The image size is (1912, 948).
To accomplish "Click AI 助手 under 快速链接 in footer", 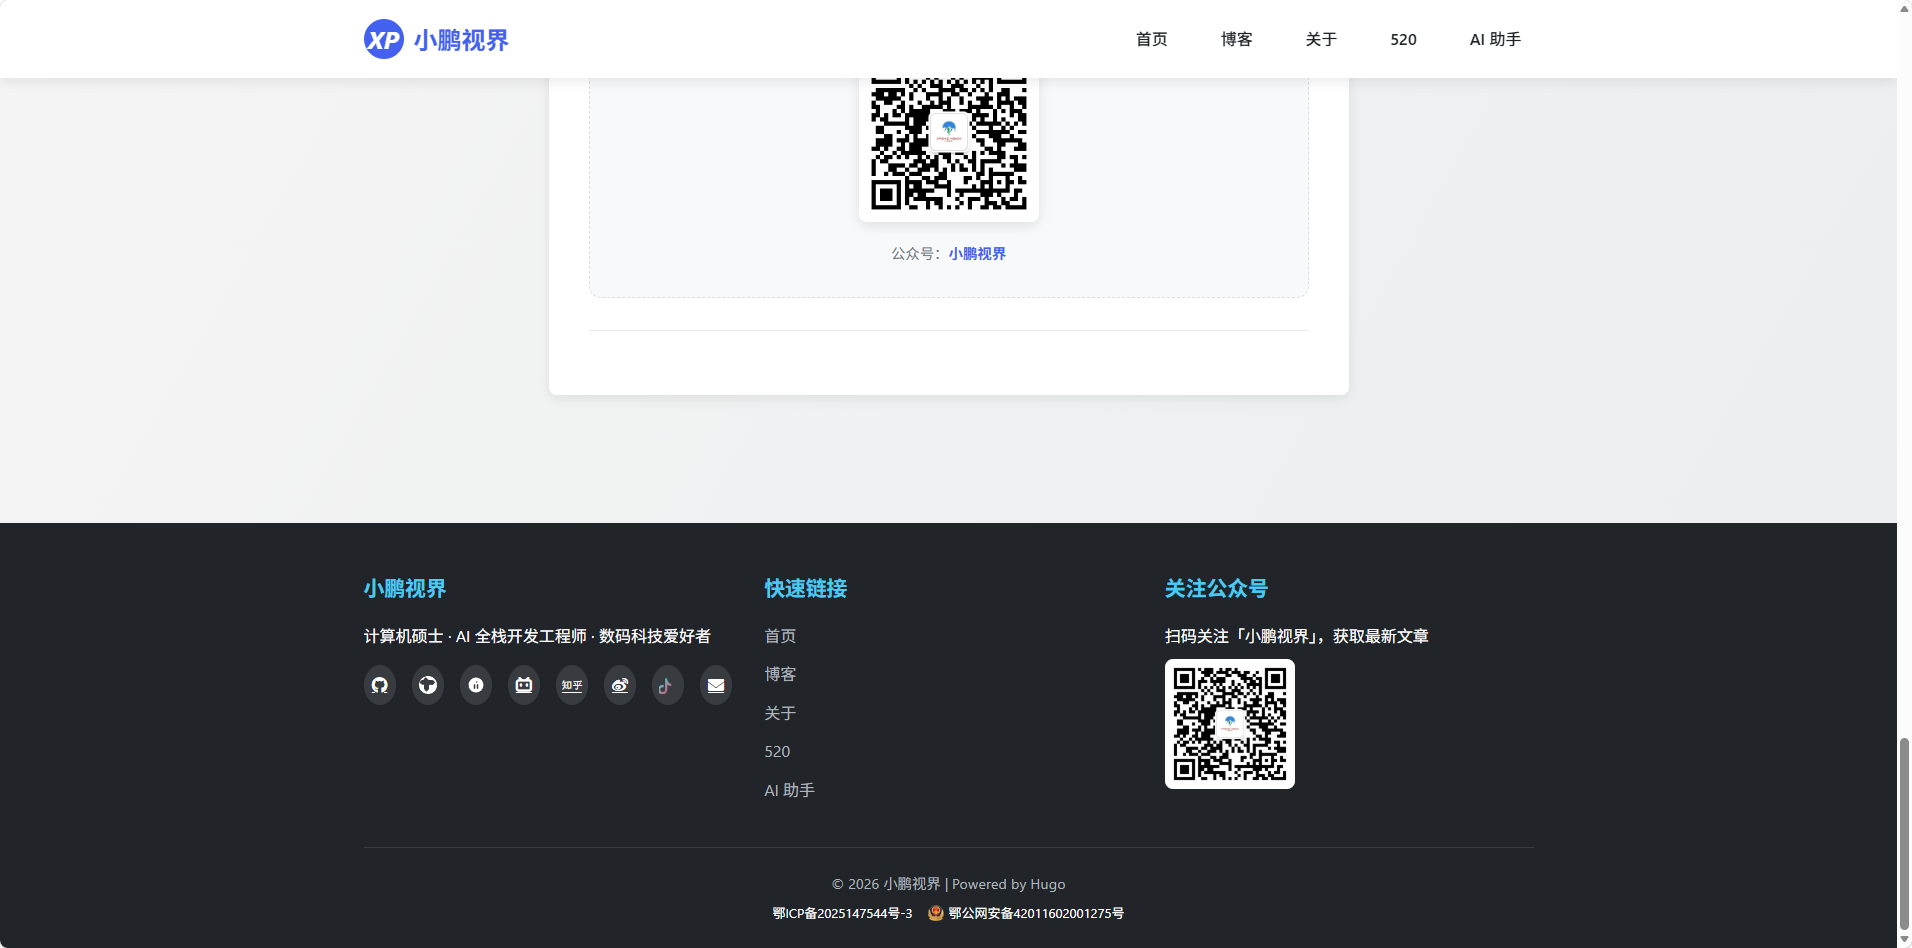I will 790,790.
